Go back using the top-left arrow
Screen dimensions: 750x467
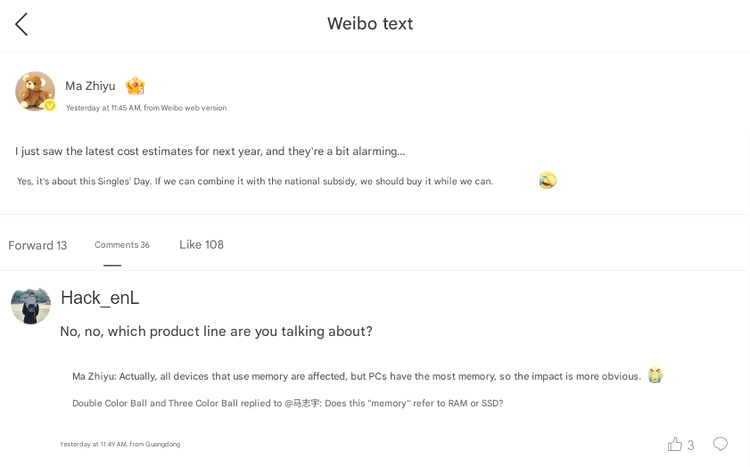[x=21, y=24]
